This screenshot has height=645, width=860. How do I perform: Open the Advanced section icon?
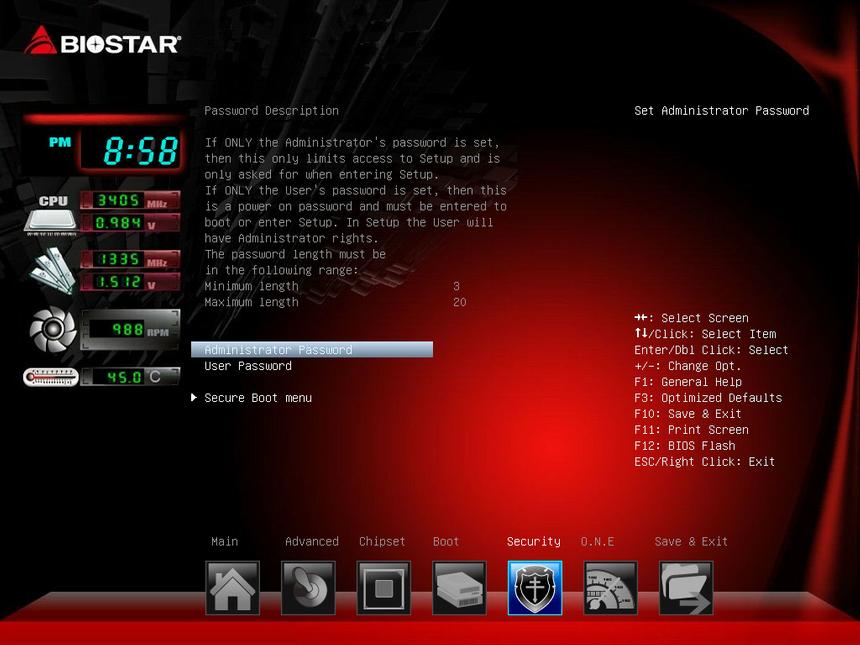pos(308,588)
